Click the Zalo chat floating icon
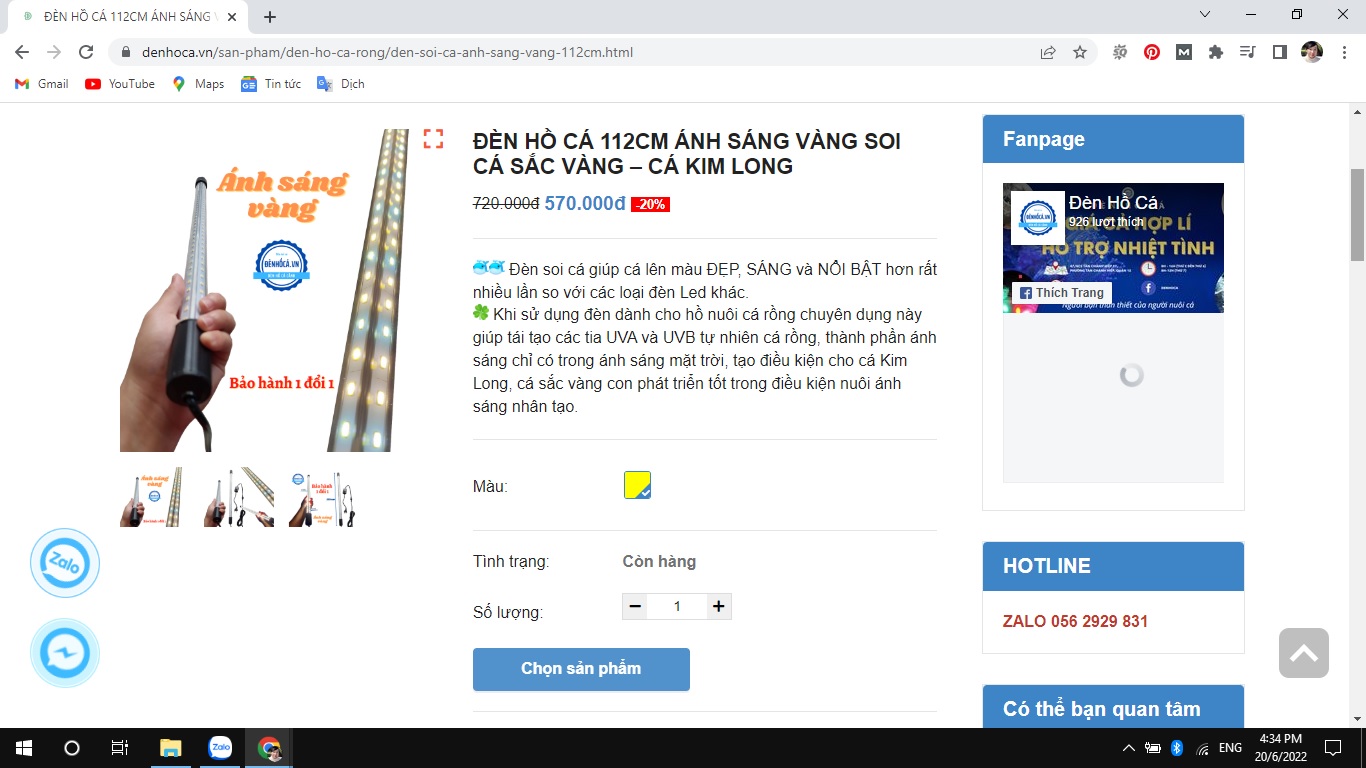The width and height of the screenshot is (1366, 768). click(x=65, y=563)
